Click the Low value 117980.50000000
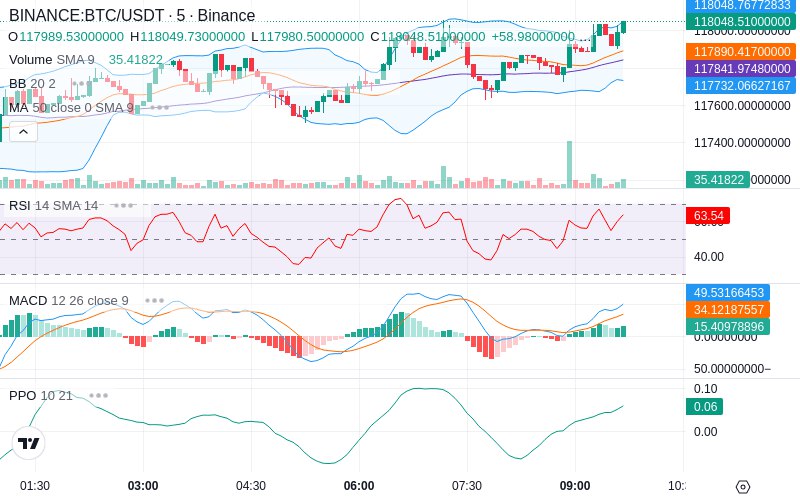 [312, 37]
